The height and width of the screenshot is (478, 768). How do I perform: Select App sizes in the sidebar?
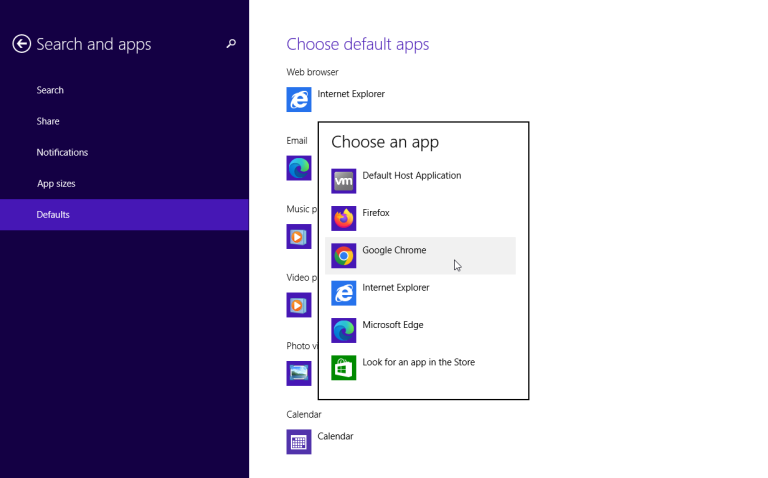[56, 183]
